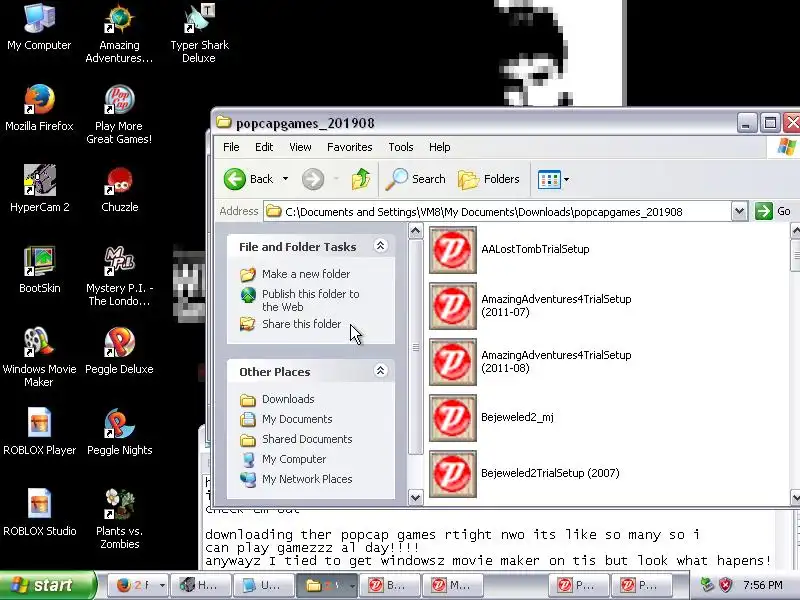Open the Help menu

[439, 147]
